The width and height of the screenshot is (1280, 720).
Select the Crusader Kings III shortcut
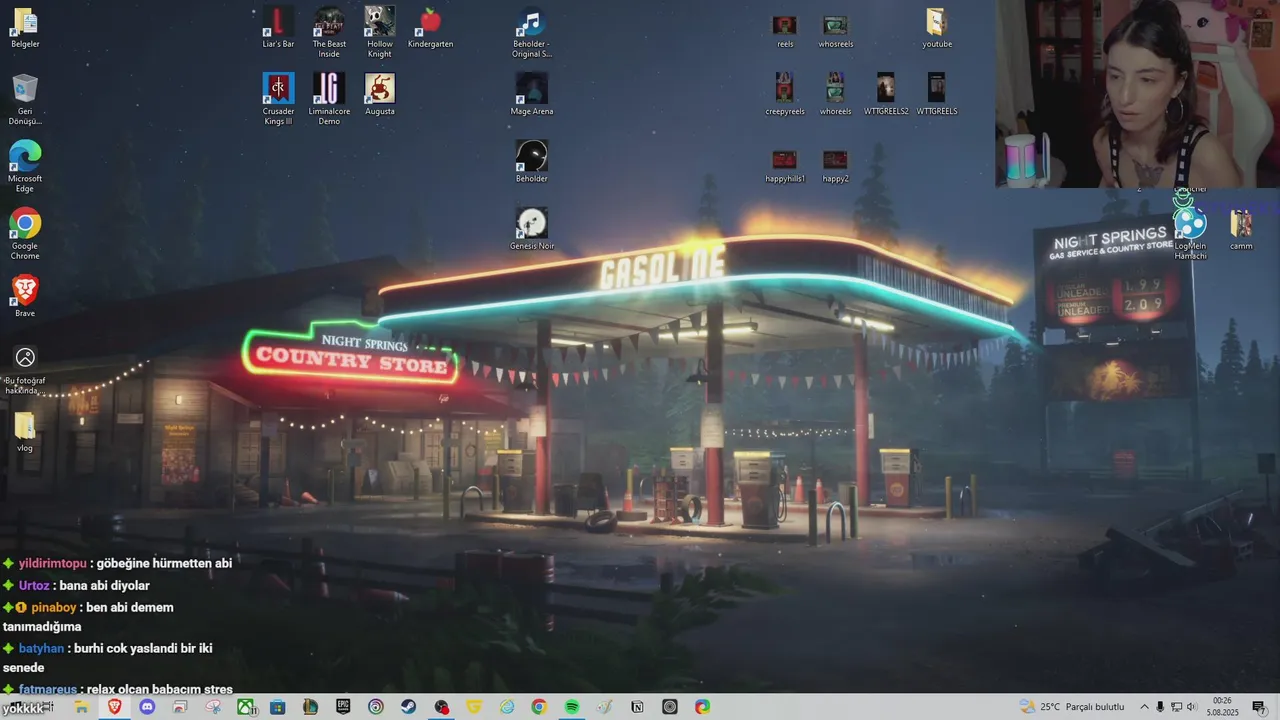278,99
